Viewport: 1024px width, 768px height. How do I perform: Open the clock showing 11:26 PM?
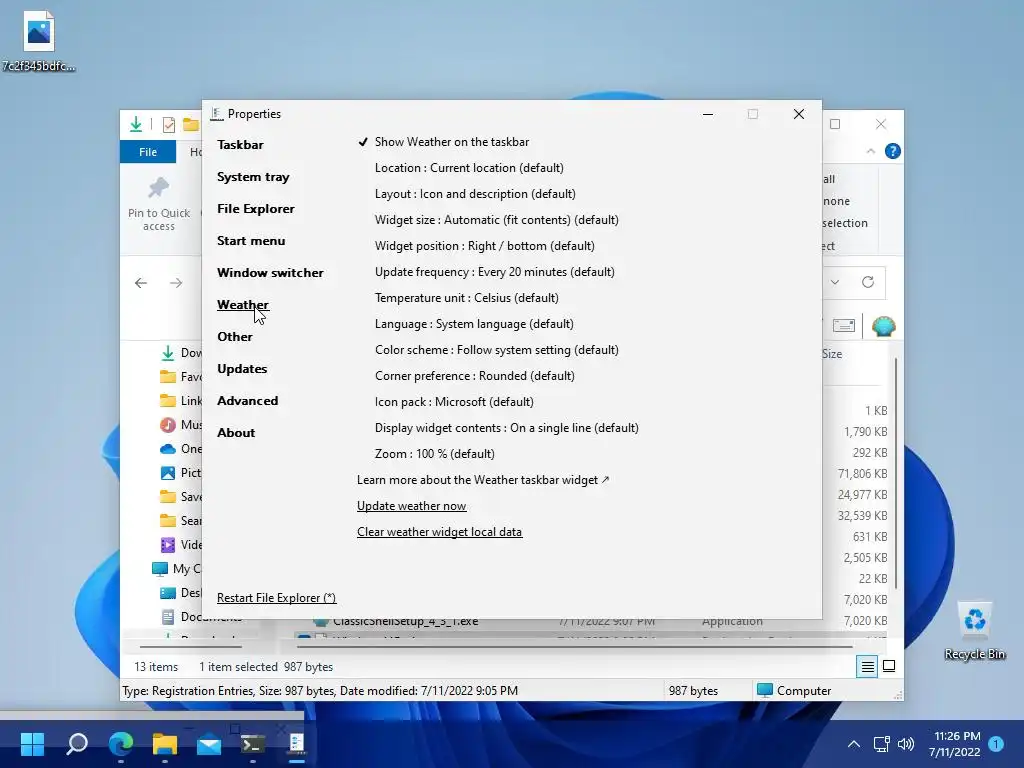(955, 744)
